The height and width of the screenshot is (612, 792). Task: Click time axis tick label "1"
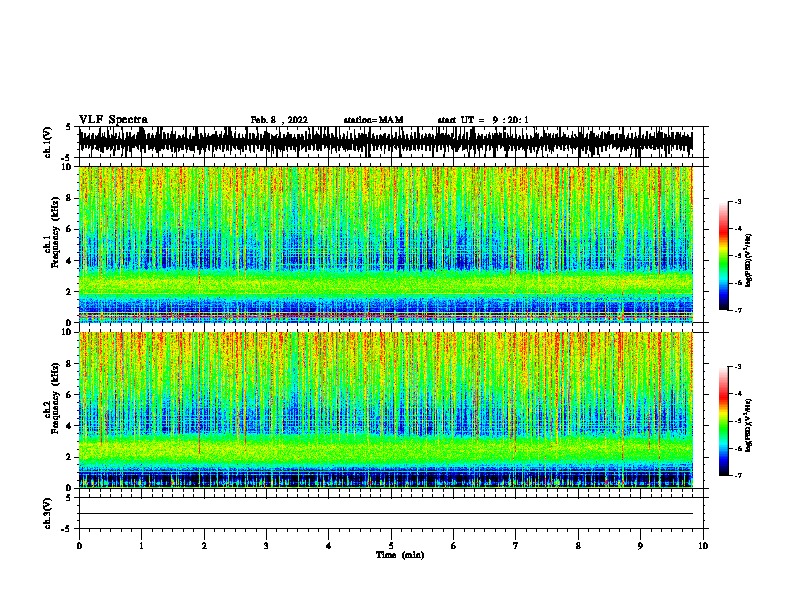(141, 546)
